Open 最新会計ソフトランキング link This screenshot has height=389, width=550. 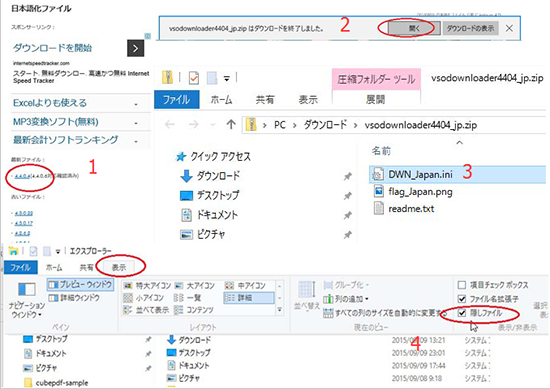click(65, 140)
